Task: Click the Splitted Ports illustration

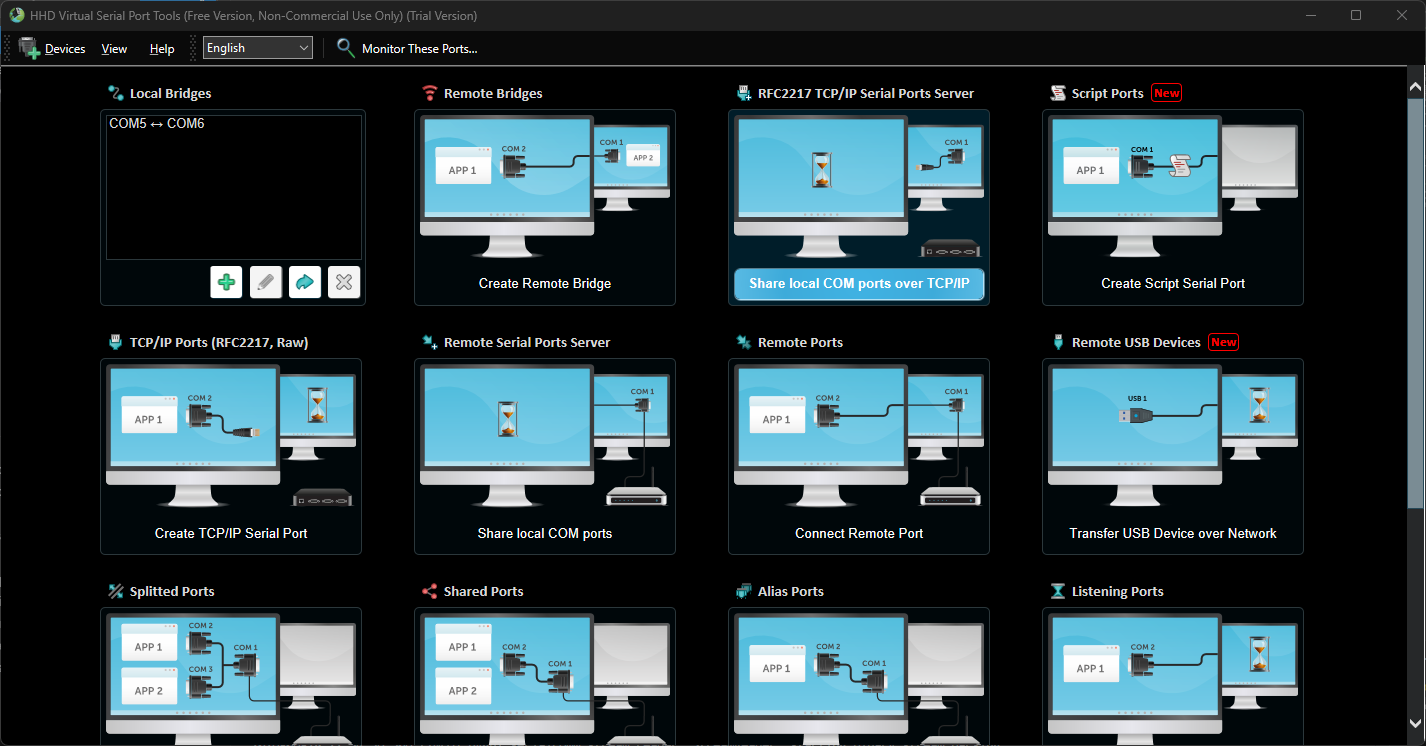Action: click(231, 679)
